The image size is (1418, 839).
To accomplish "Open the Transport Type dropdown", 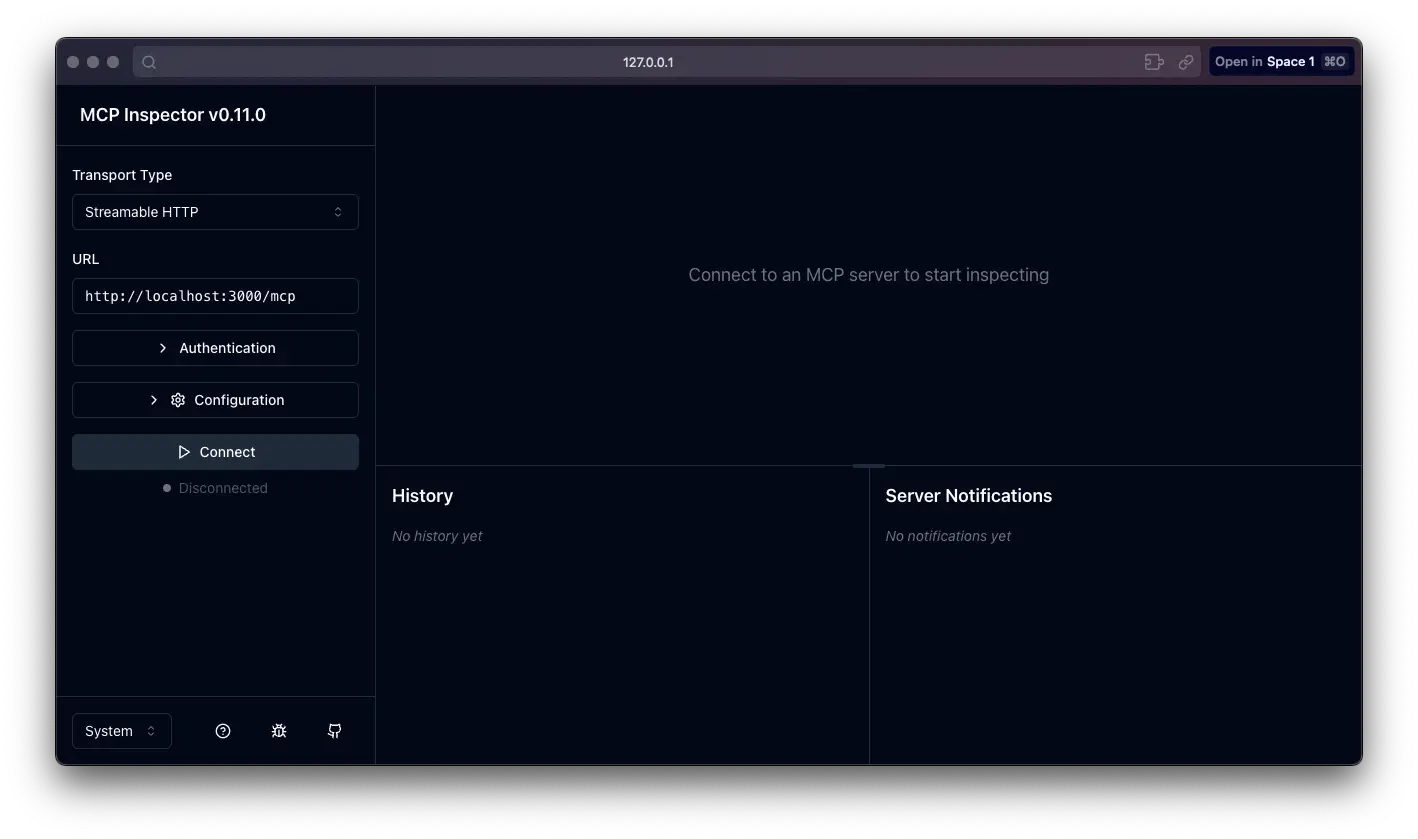I will click(215, 212).
